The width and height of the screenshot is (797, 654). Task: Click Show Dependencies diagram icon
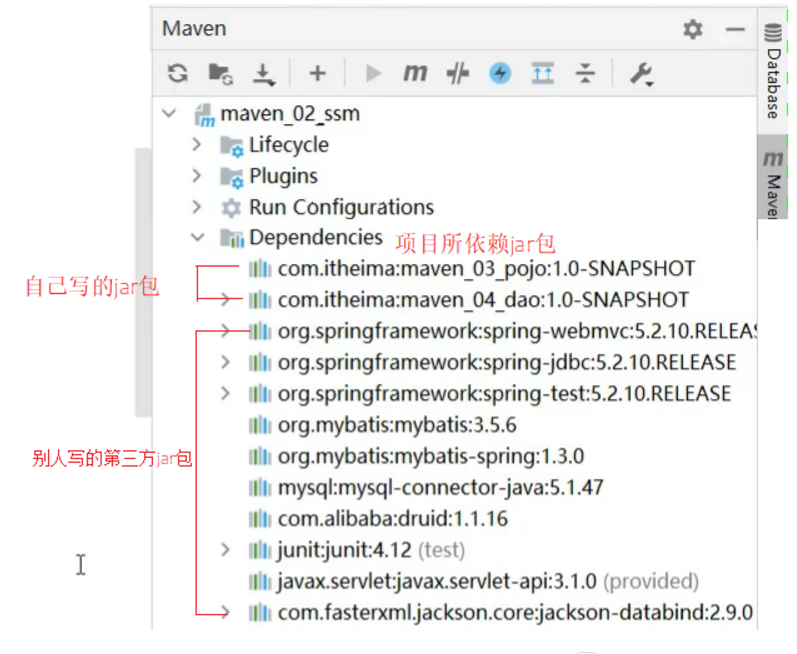click(x=542, y=73)
